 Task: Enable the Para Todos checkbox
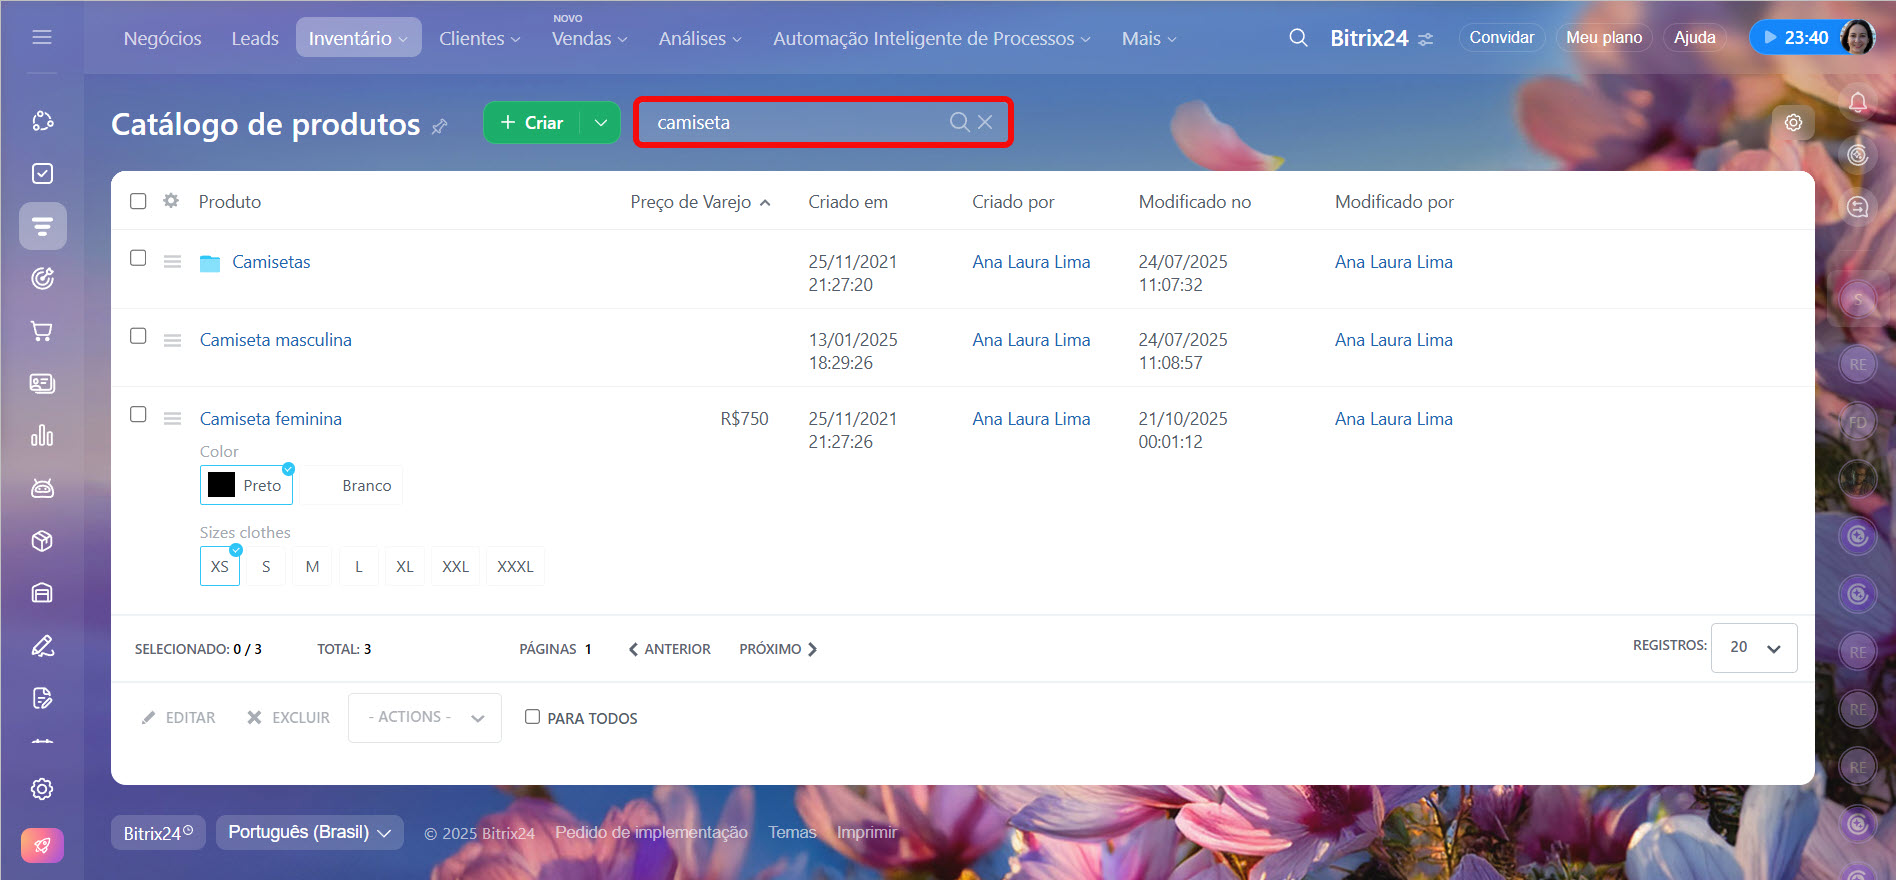[x=532, y=717]
